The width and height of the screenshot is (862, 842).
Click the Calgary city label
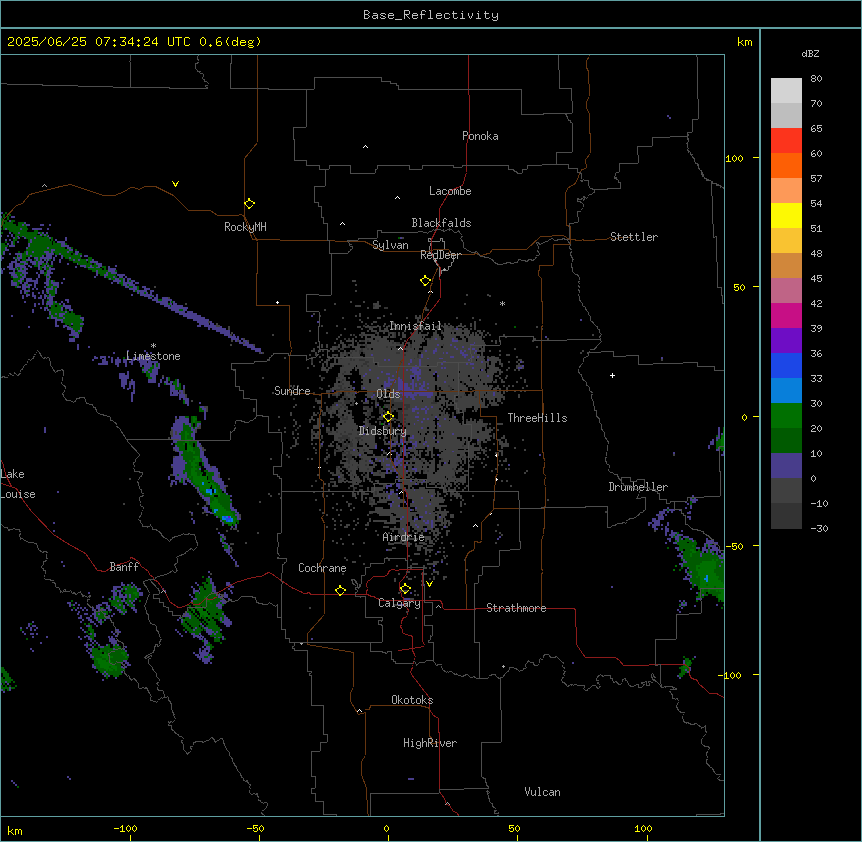coord(400,603)
